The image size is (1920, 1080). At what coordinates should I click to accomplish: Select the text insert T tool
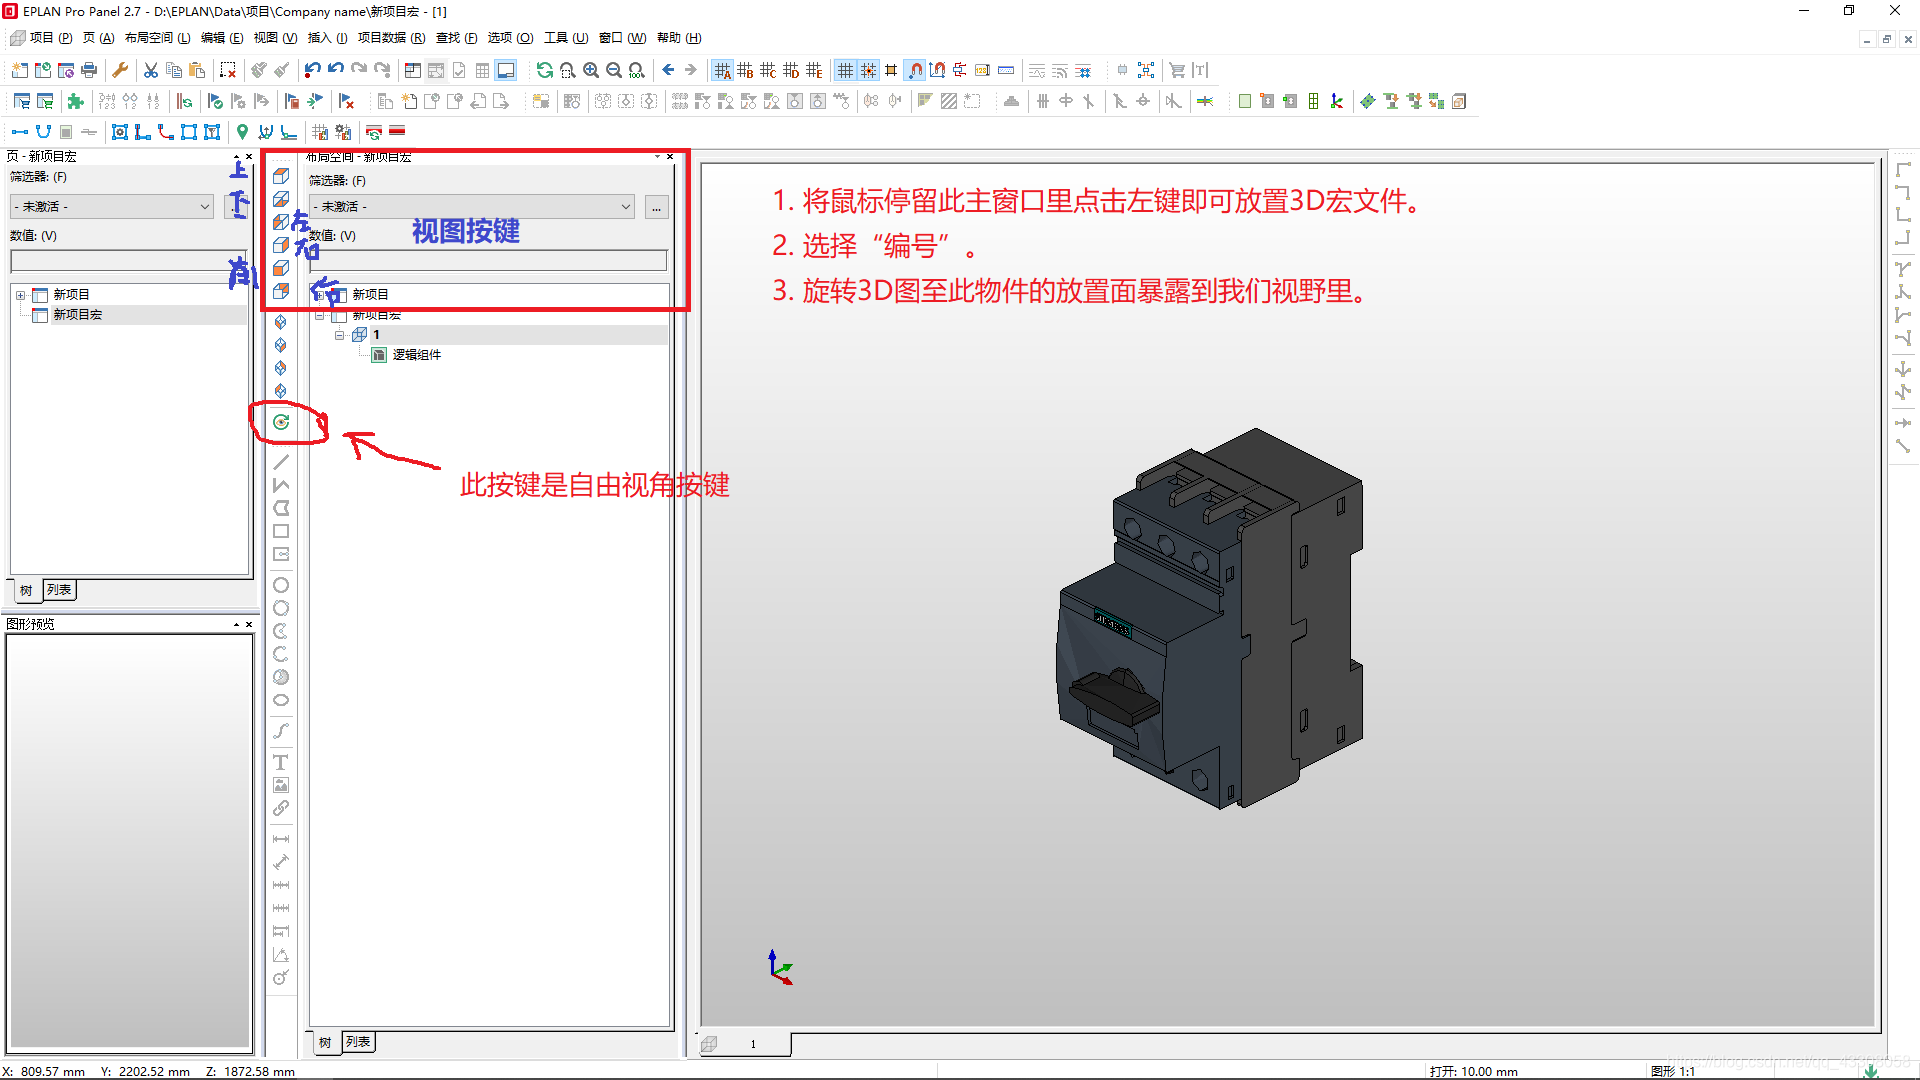coord(281,762)
